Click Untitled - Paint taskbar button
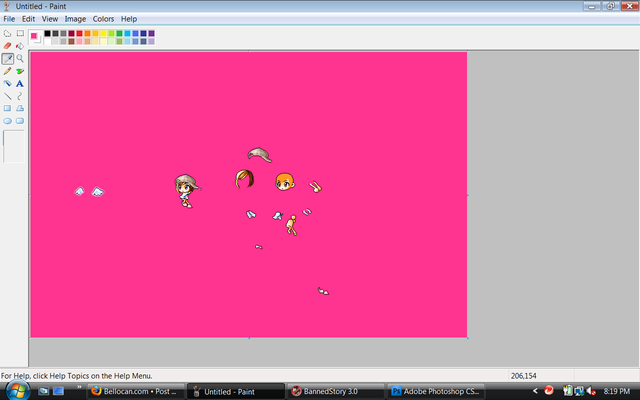Image resolution: width=640 pixels, height=400 pixels. pyautogui.click(x=236, y=392)
